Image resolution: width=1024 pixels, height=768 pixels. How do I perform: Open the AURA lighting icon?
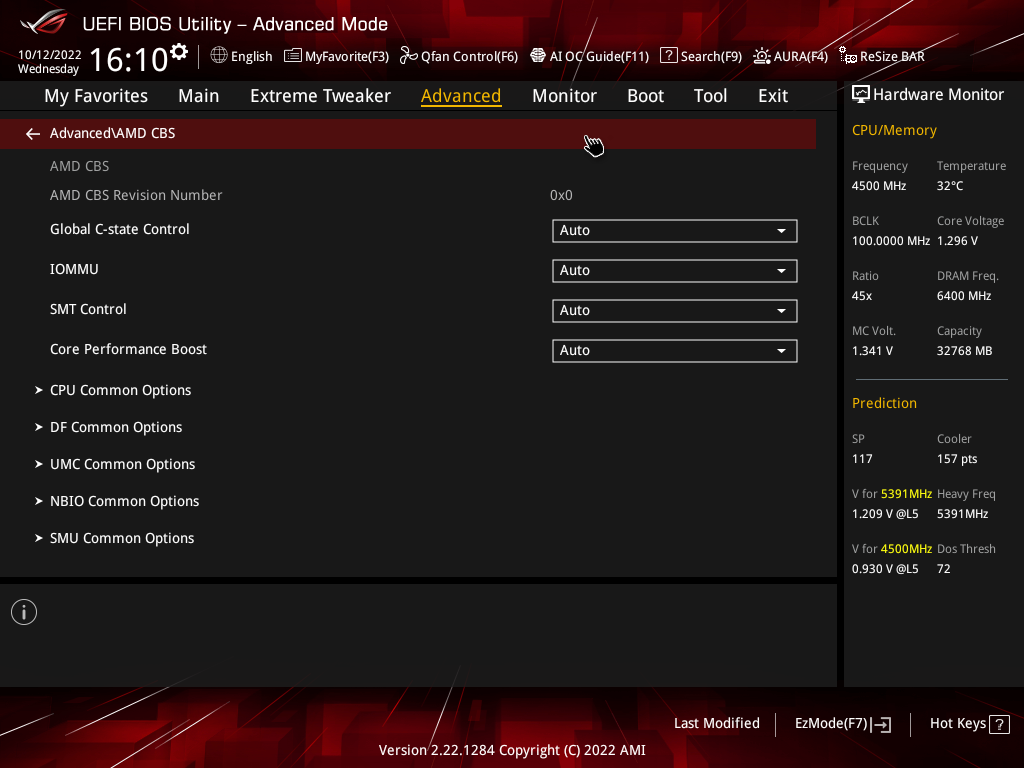click(761, 56)
